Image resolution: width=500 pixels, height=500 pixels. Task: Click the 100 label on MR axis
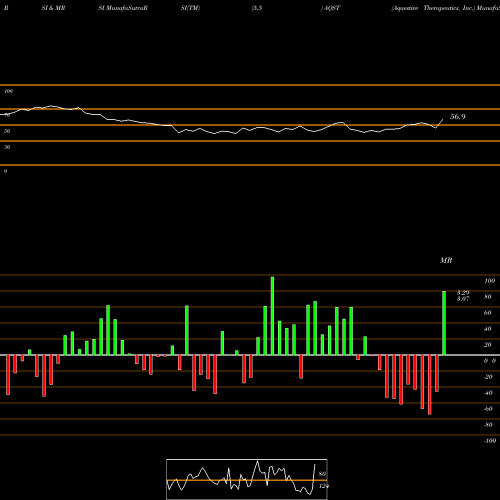click(489, 281)
